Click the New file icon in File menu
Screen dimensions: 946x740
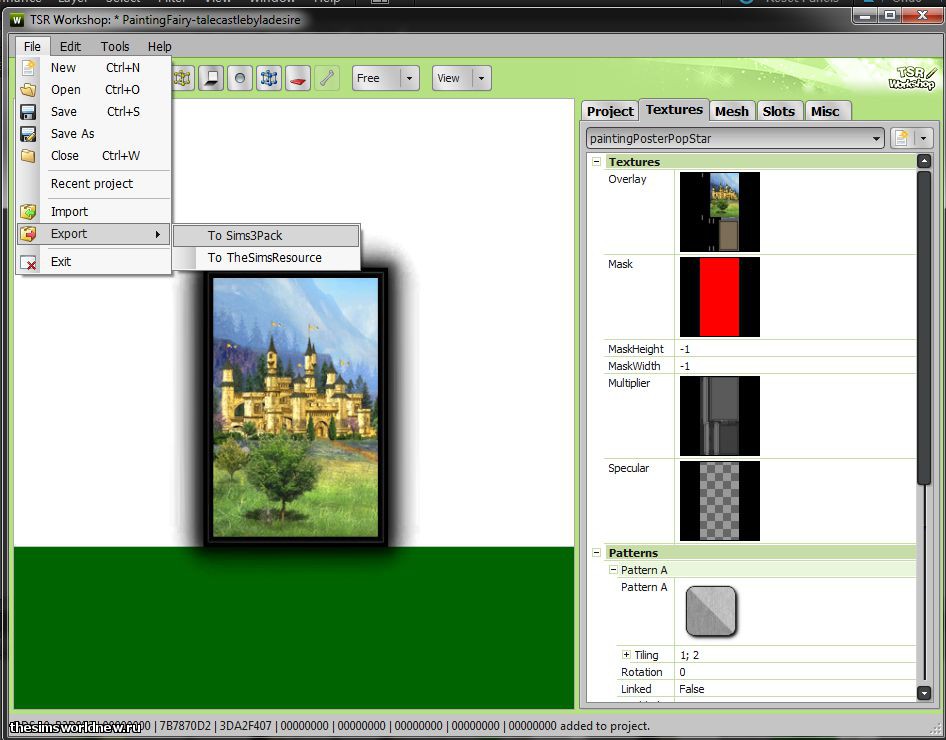pyautogui.click(x=28, y=68)
